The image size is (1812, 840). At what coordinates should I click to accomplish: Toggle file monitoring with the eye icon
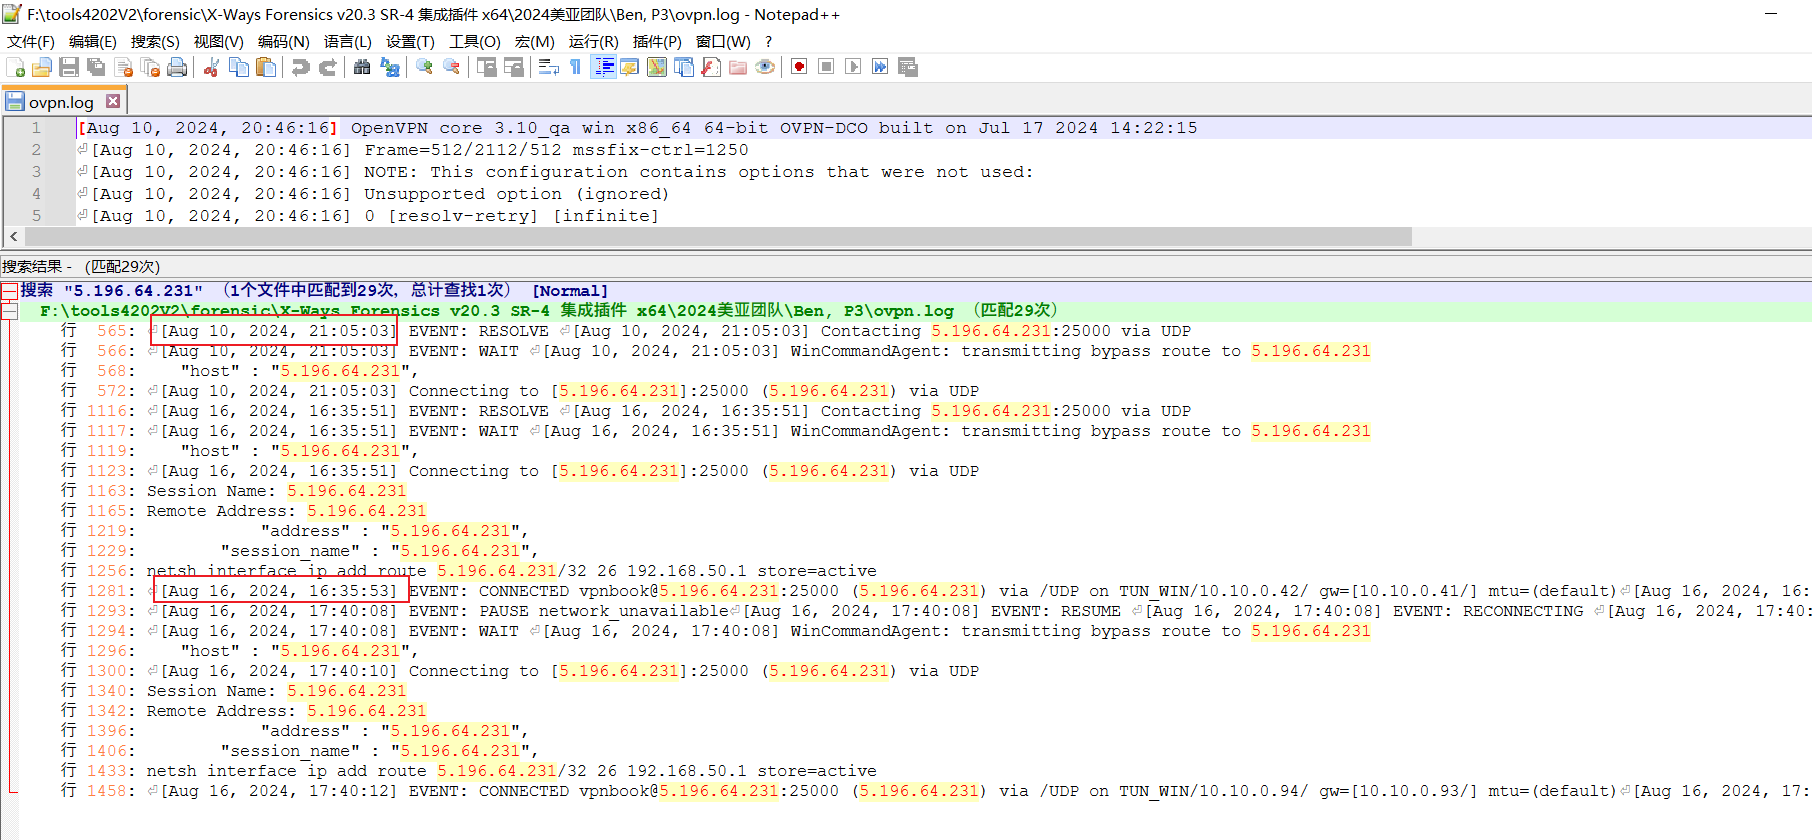(x=765, y=67)
